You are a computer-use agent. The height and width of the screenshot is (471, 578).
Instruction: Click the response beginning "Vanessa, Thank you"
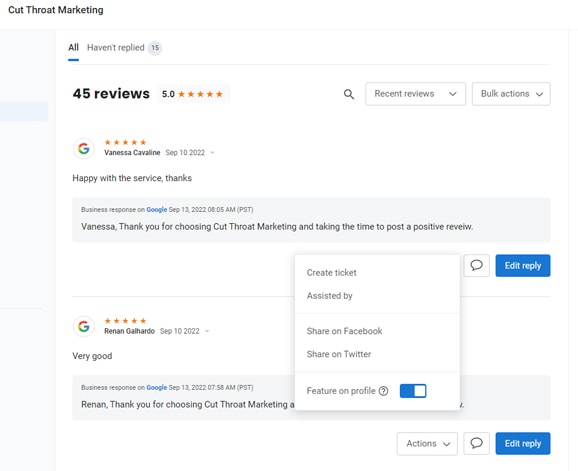[x=277, y=226]
